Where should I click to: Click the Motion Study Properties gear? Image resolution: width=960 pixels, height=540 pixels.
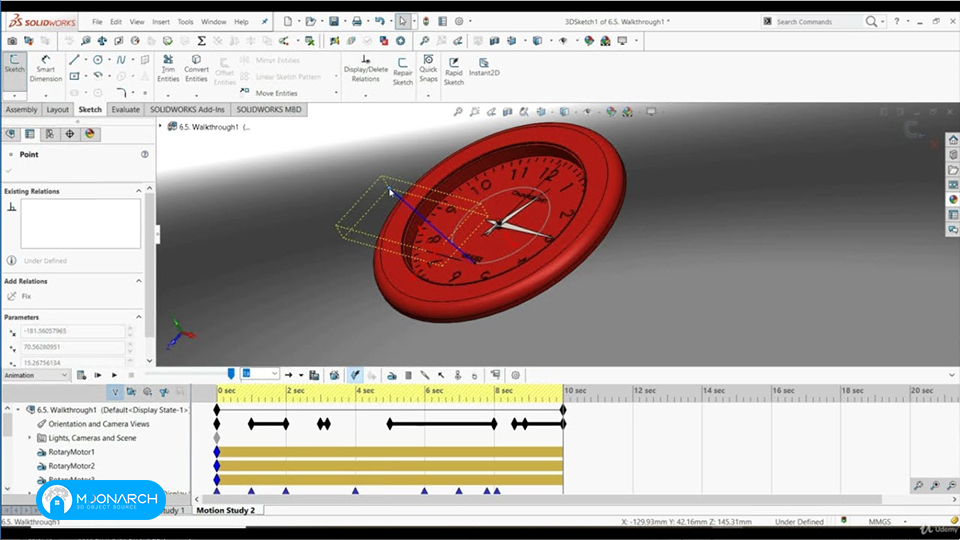click(x=516, y=375)
